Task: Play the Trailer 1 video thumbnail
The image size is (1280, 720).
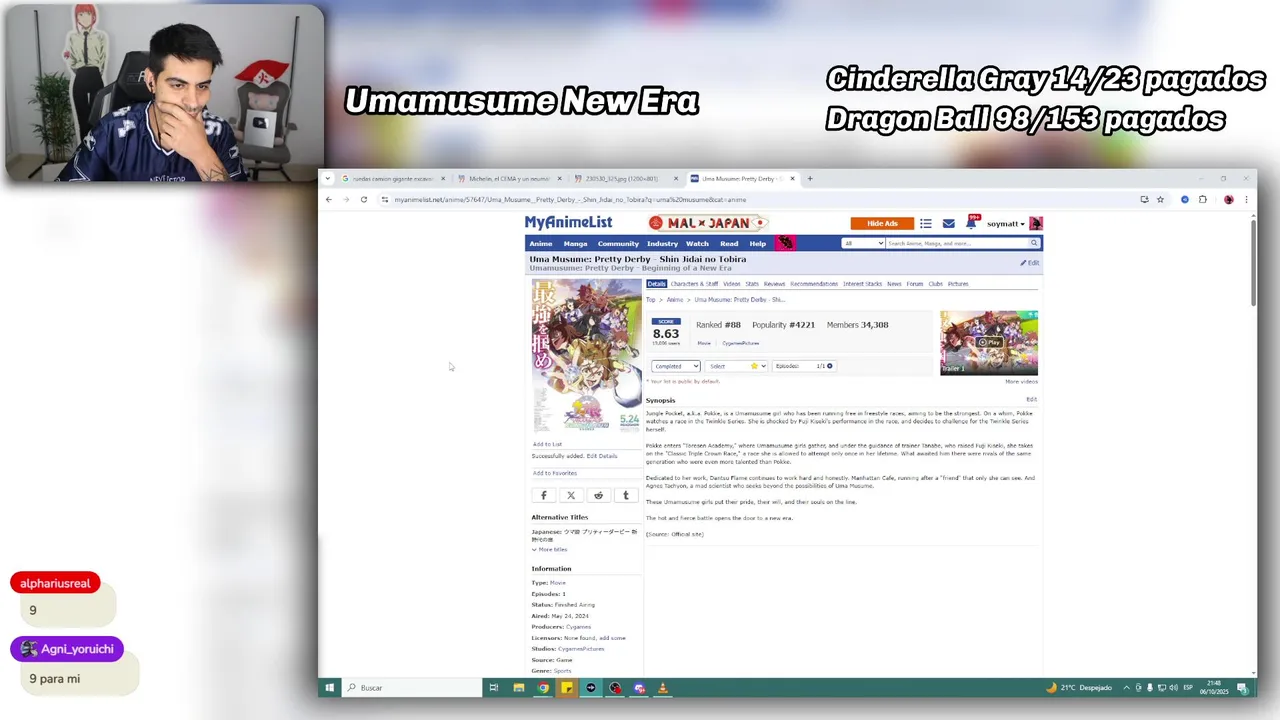Action: coord(989,342)
